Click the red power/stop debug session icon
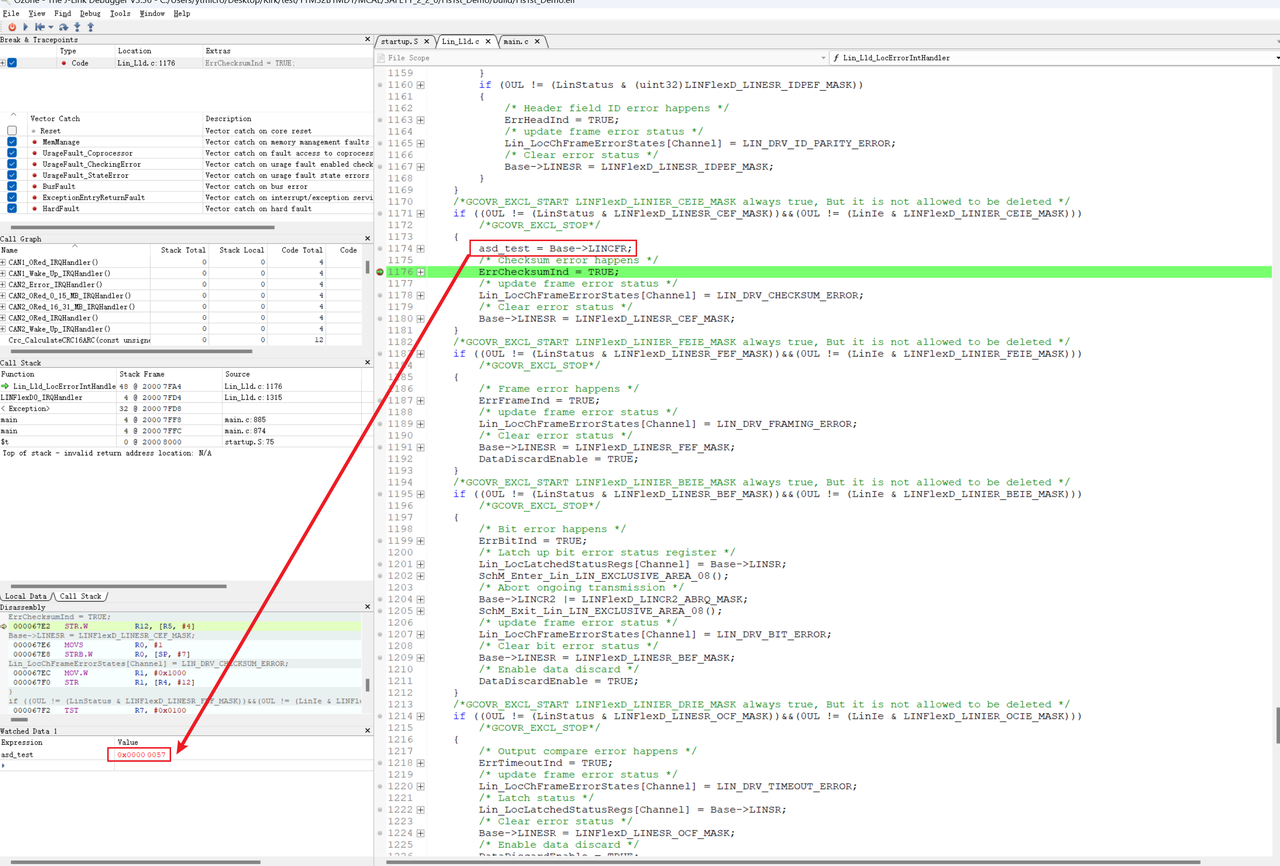The width and height of the screenshot is (1280, 866). point(12,27)
